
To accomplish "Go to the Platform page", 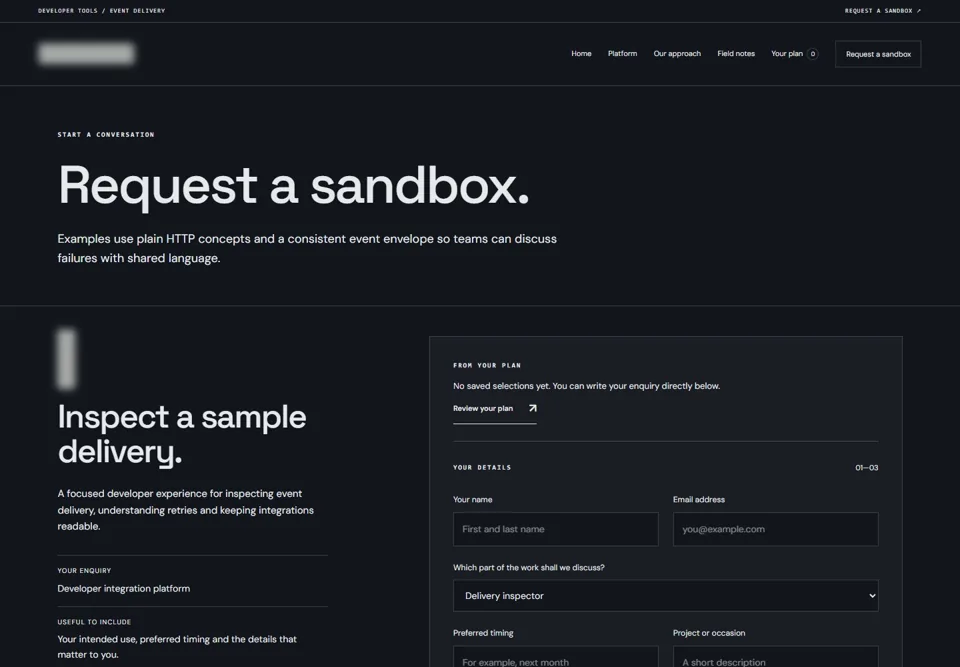I will [622, 54].
